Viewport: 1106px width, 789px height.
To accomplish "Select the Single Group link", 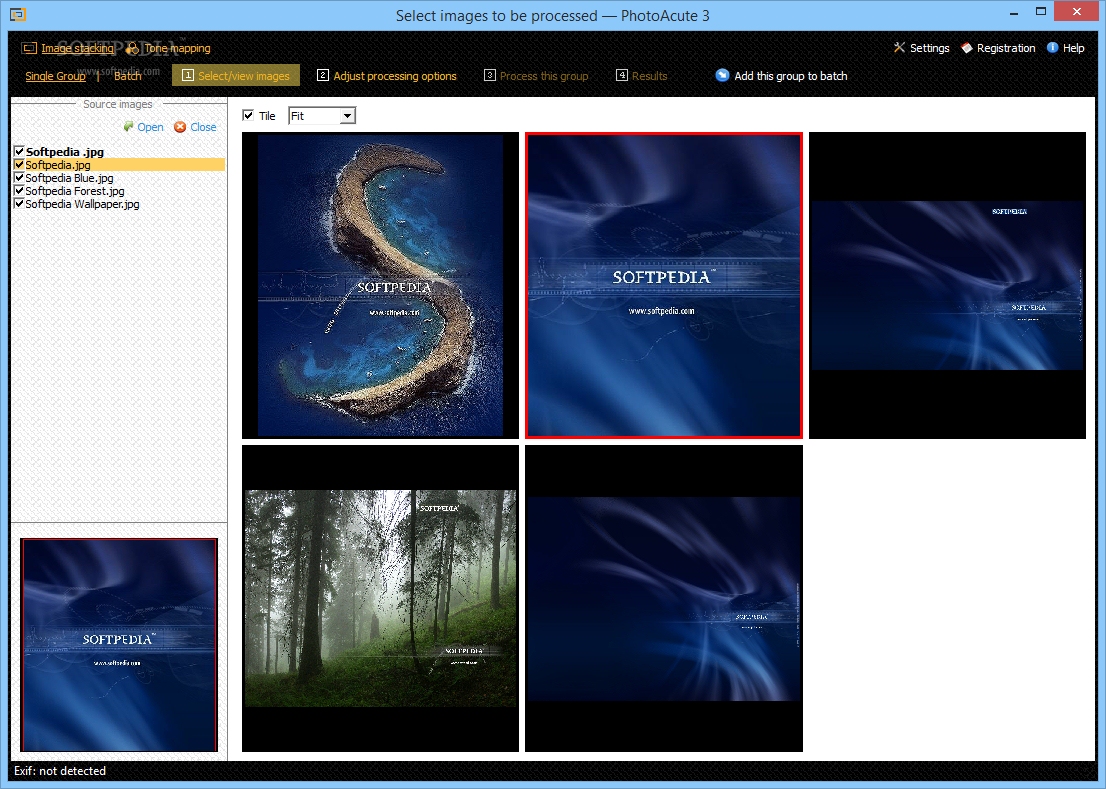I will pos(55,76).
